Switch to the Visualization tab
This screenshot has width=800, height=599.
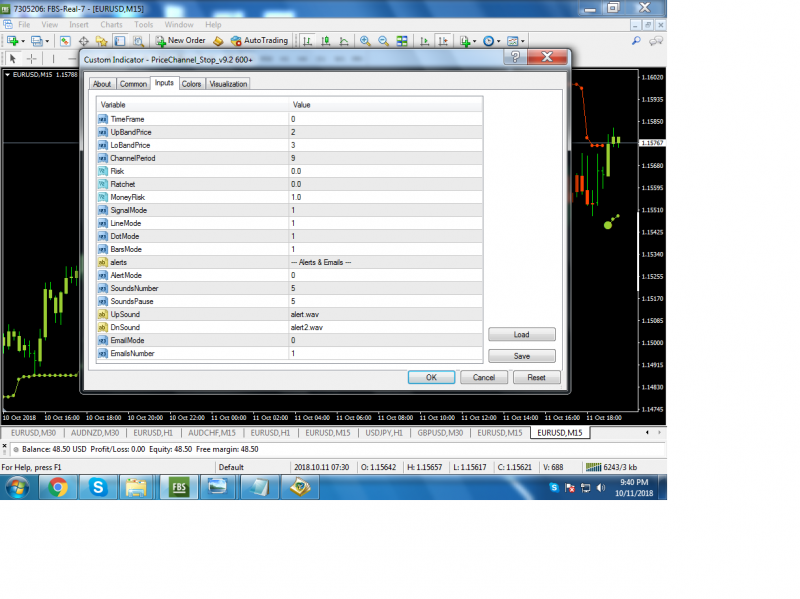pos(228,84)
